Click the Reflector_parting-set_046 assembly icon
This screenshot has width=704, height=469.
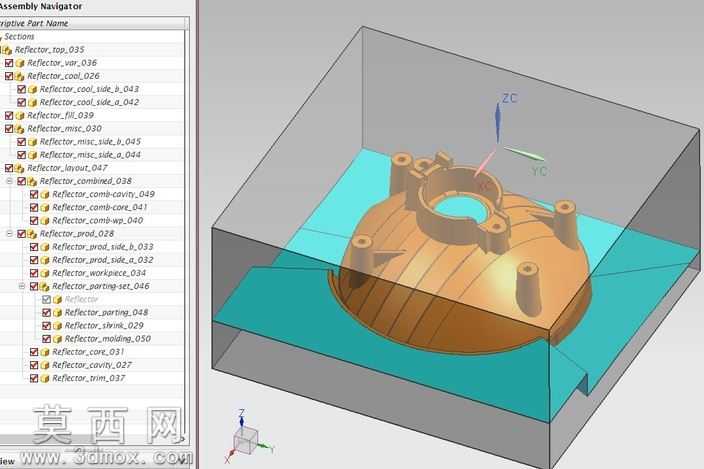click(x=44, y=286)
